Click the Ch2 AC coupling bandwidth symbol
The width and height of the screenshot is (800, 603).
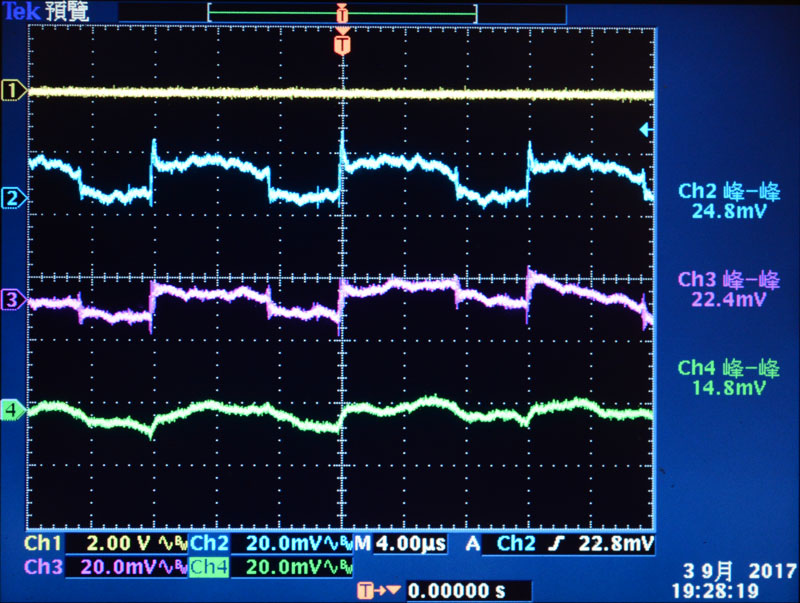click(338, 543)
